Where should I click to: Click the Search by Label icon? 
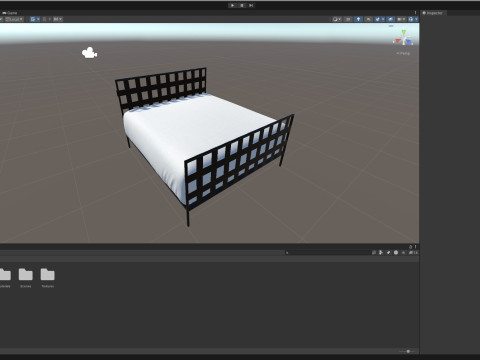click(x=388, y=253)
